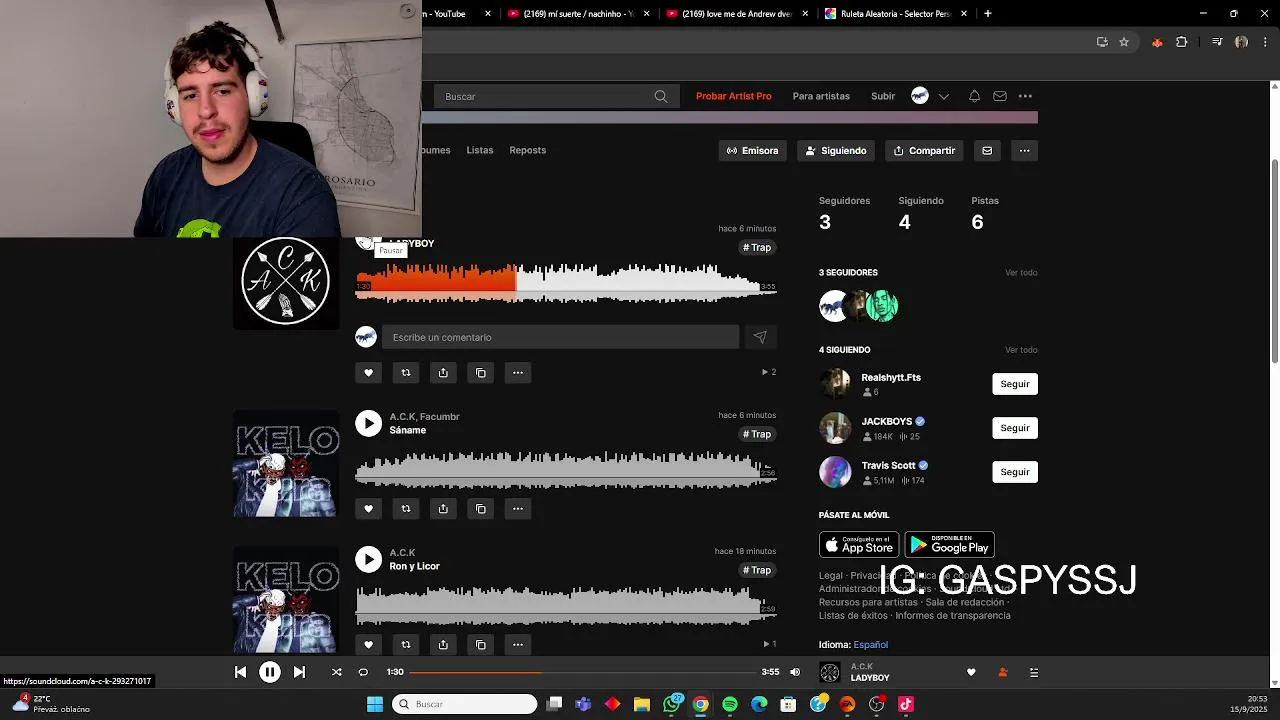Open the messages envelope icon

(x=1000, y=96)
